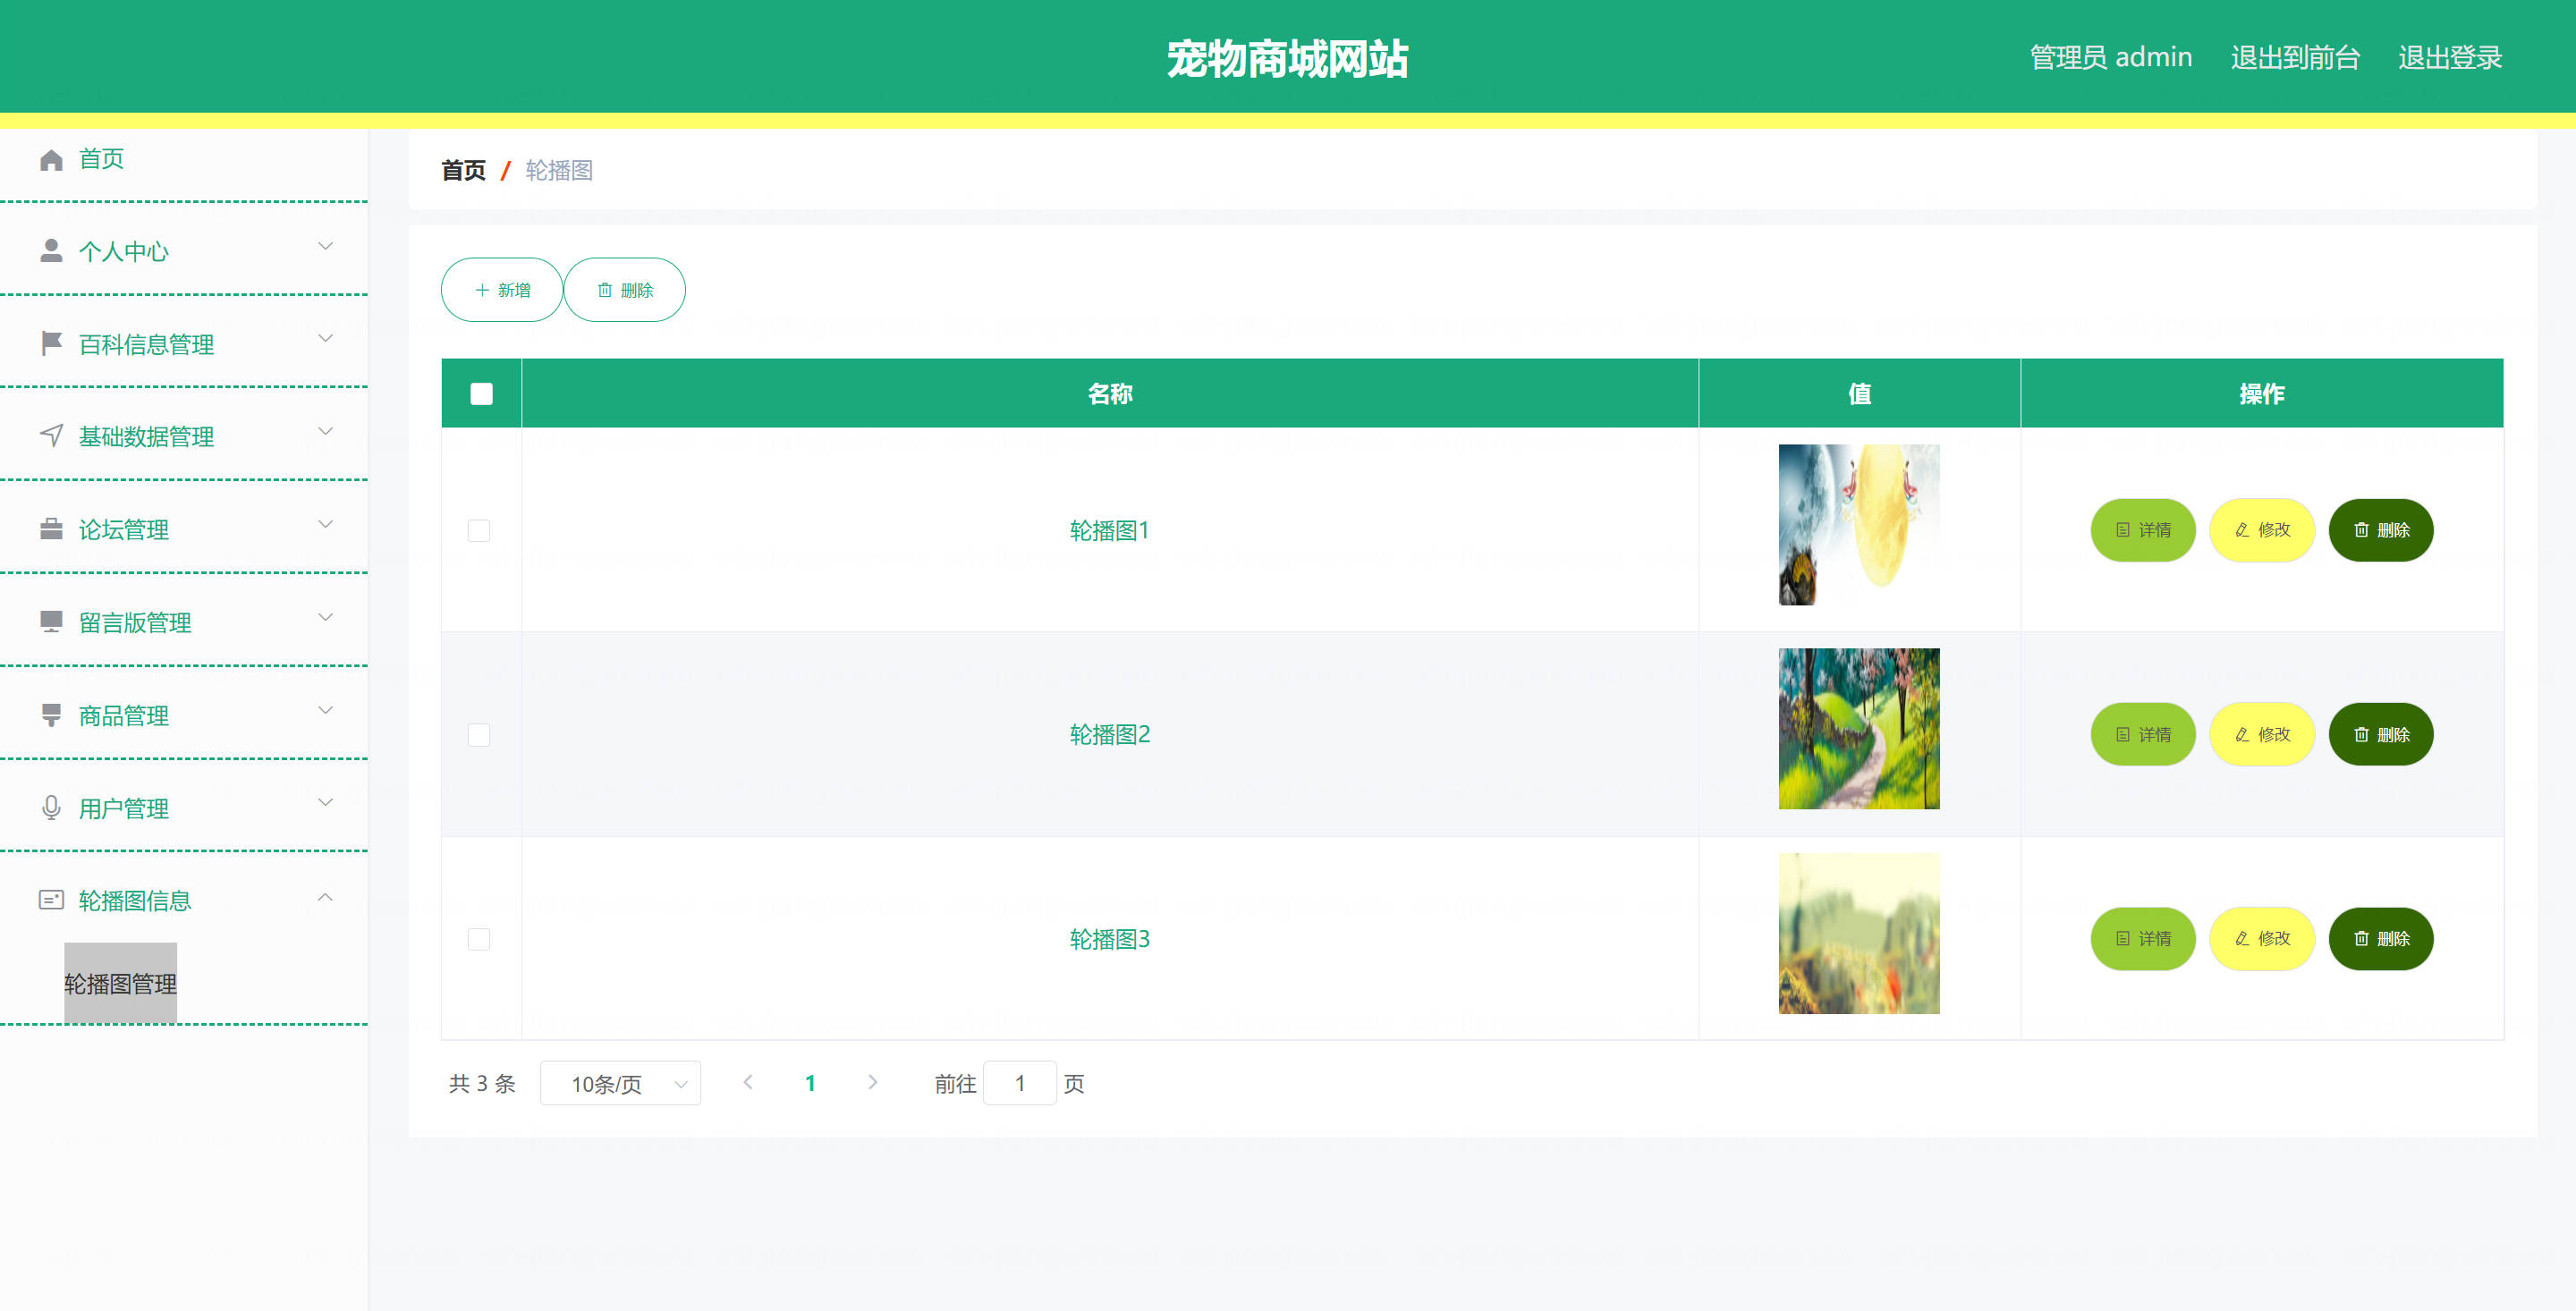This screenshot has width=2576, height=1311.
Task: Click the monitor icon beside 留言版管理
Action: tap(51, 622)
